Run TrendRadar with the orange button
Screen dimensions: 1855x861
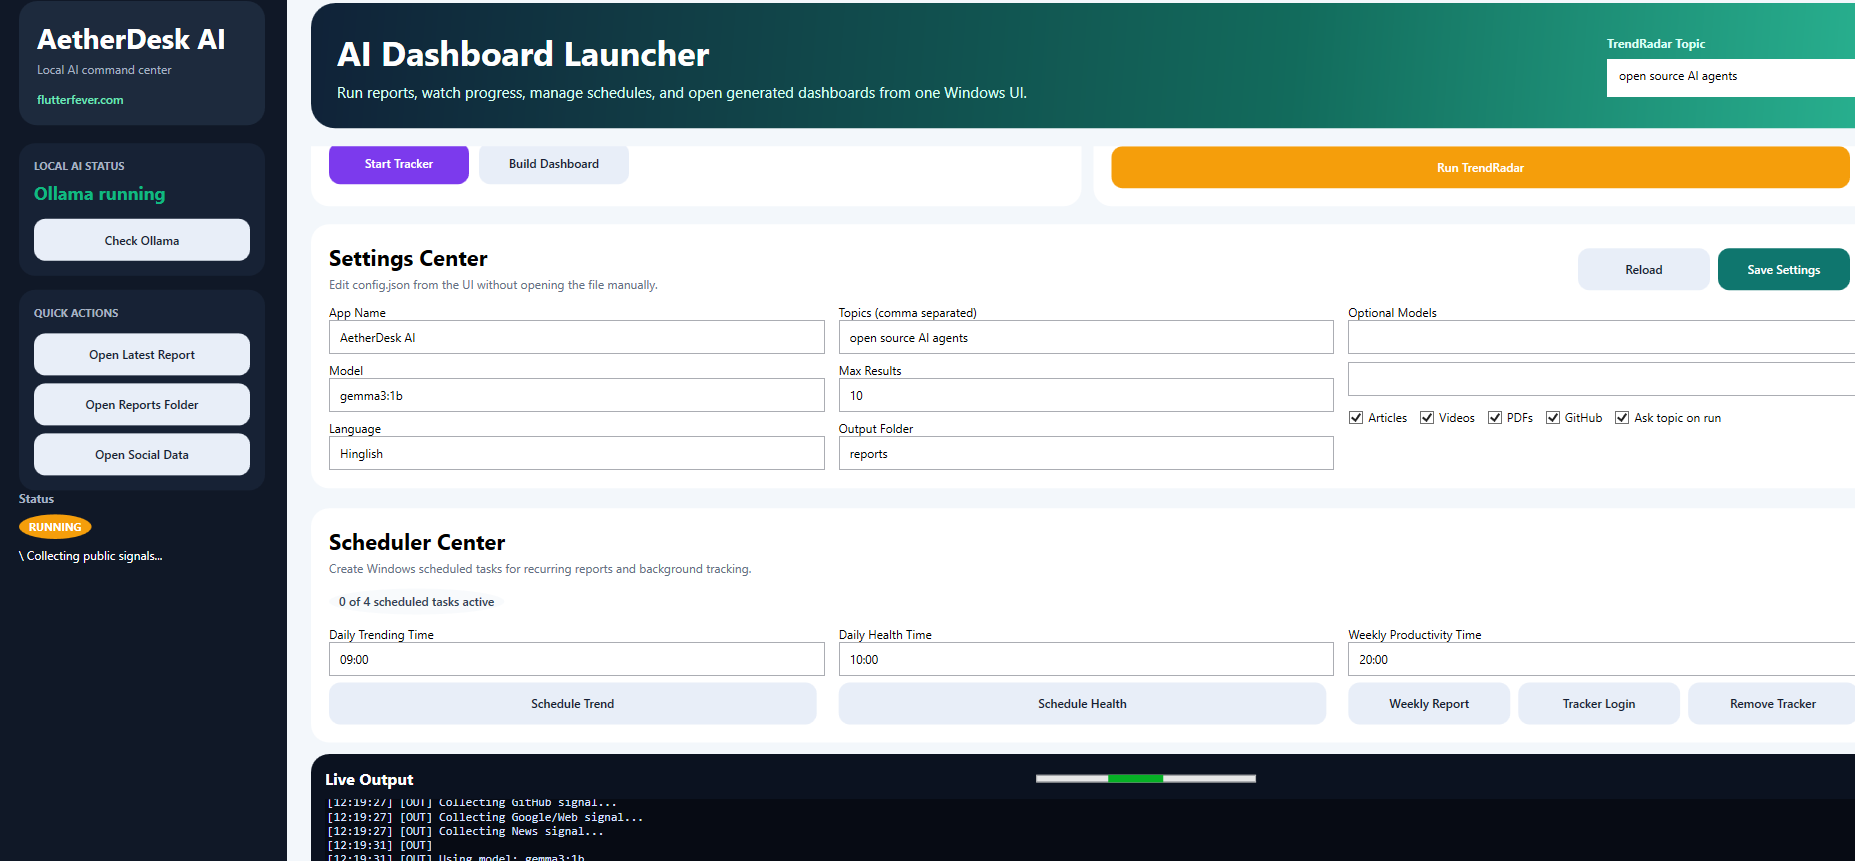point(1480,168)
